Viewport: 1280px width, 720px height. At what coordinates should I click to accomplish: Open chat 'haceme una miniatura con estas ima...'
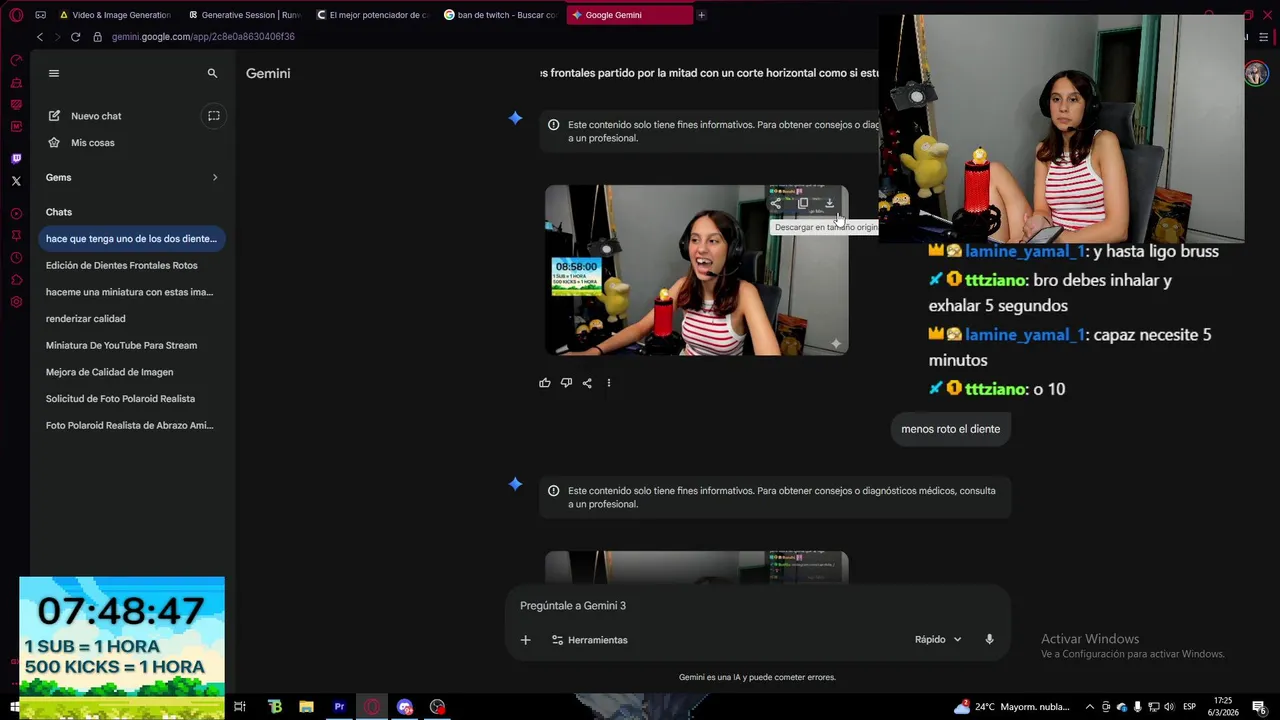click(x=131, y=292)
